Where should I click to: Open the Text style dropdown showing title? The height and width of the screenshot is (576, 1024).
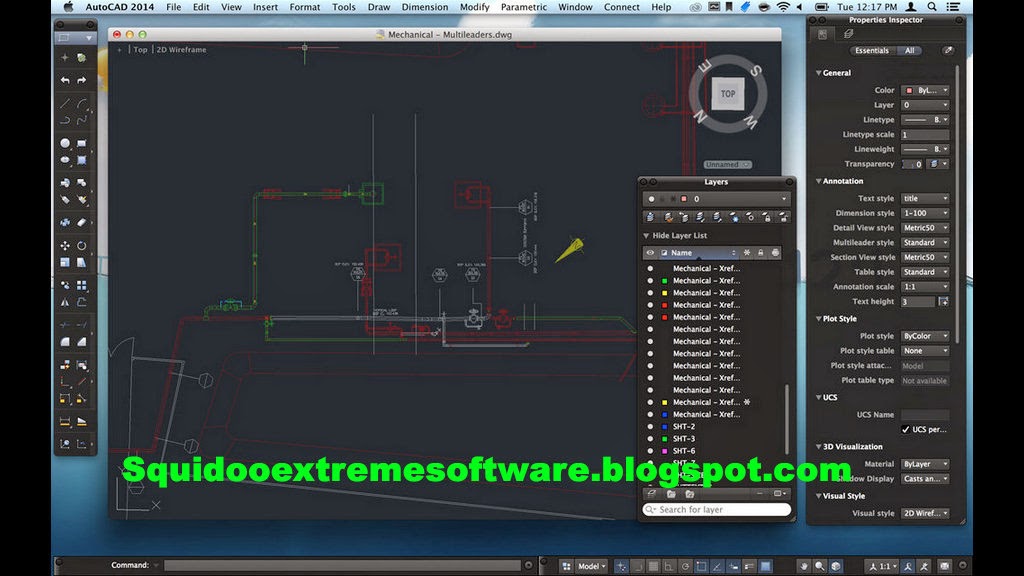tap(925, 199)
